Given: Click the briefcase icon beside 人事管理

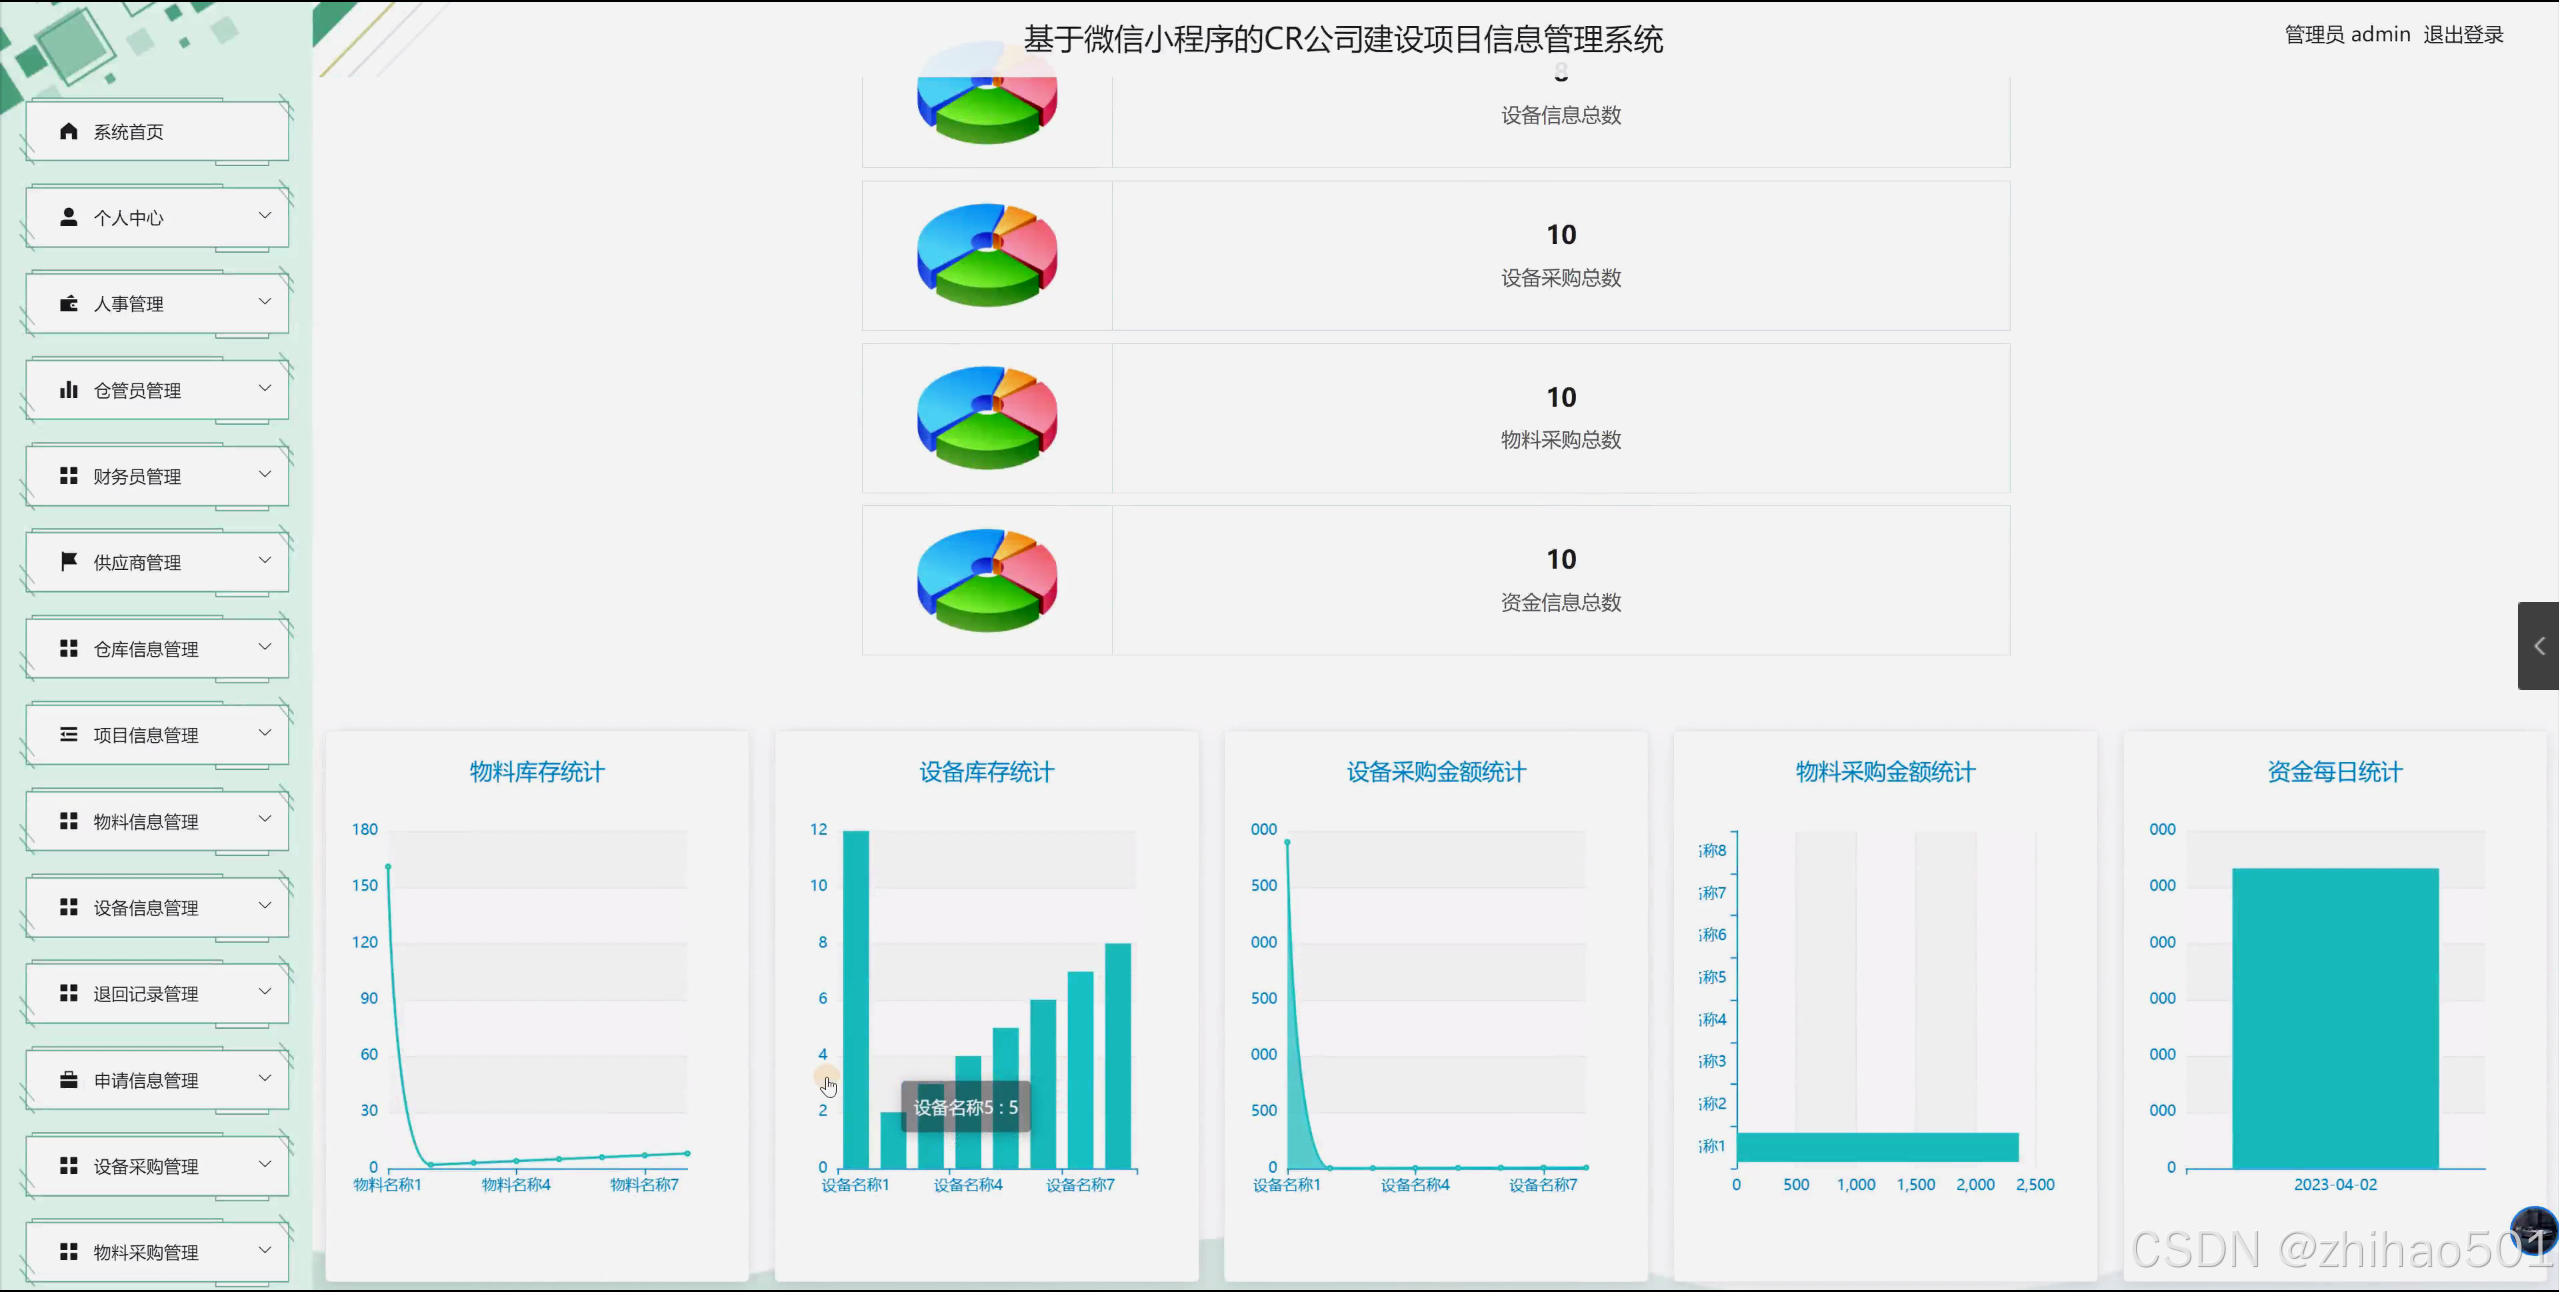Looking at the screenshot, I should click(x=67, y=303).
